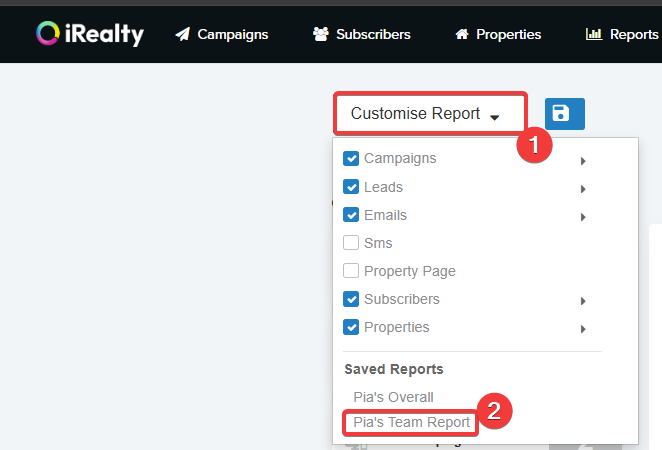Click the Reports bar chart icon

(x=594, y=34)
